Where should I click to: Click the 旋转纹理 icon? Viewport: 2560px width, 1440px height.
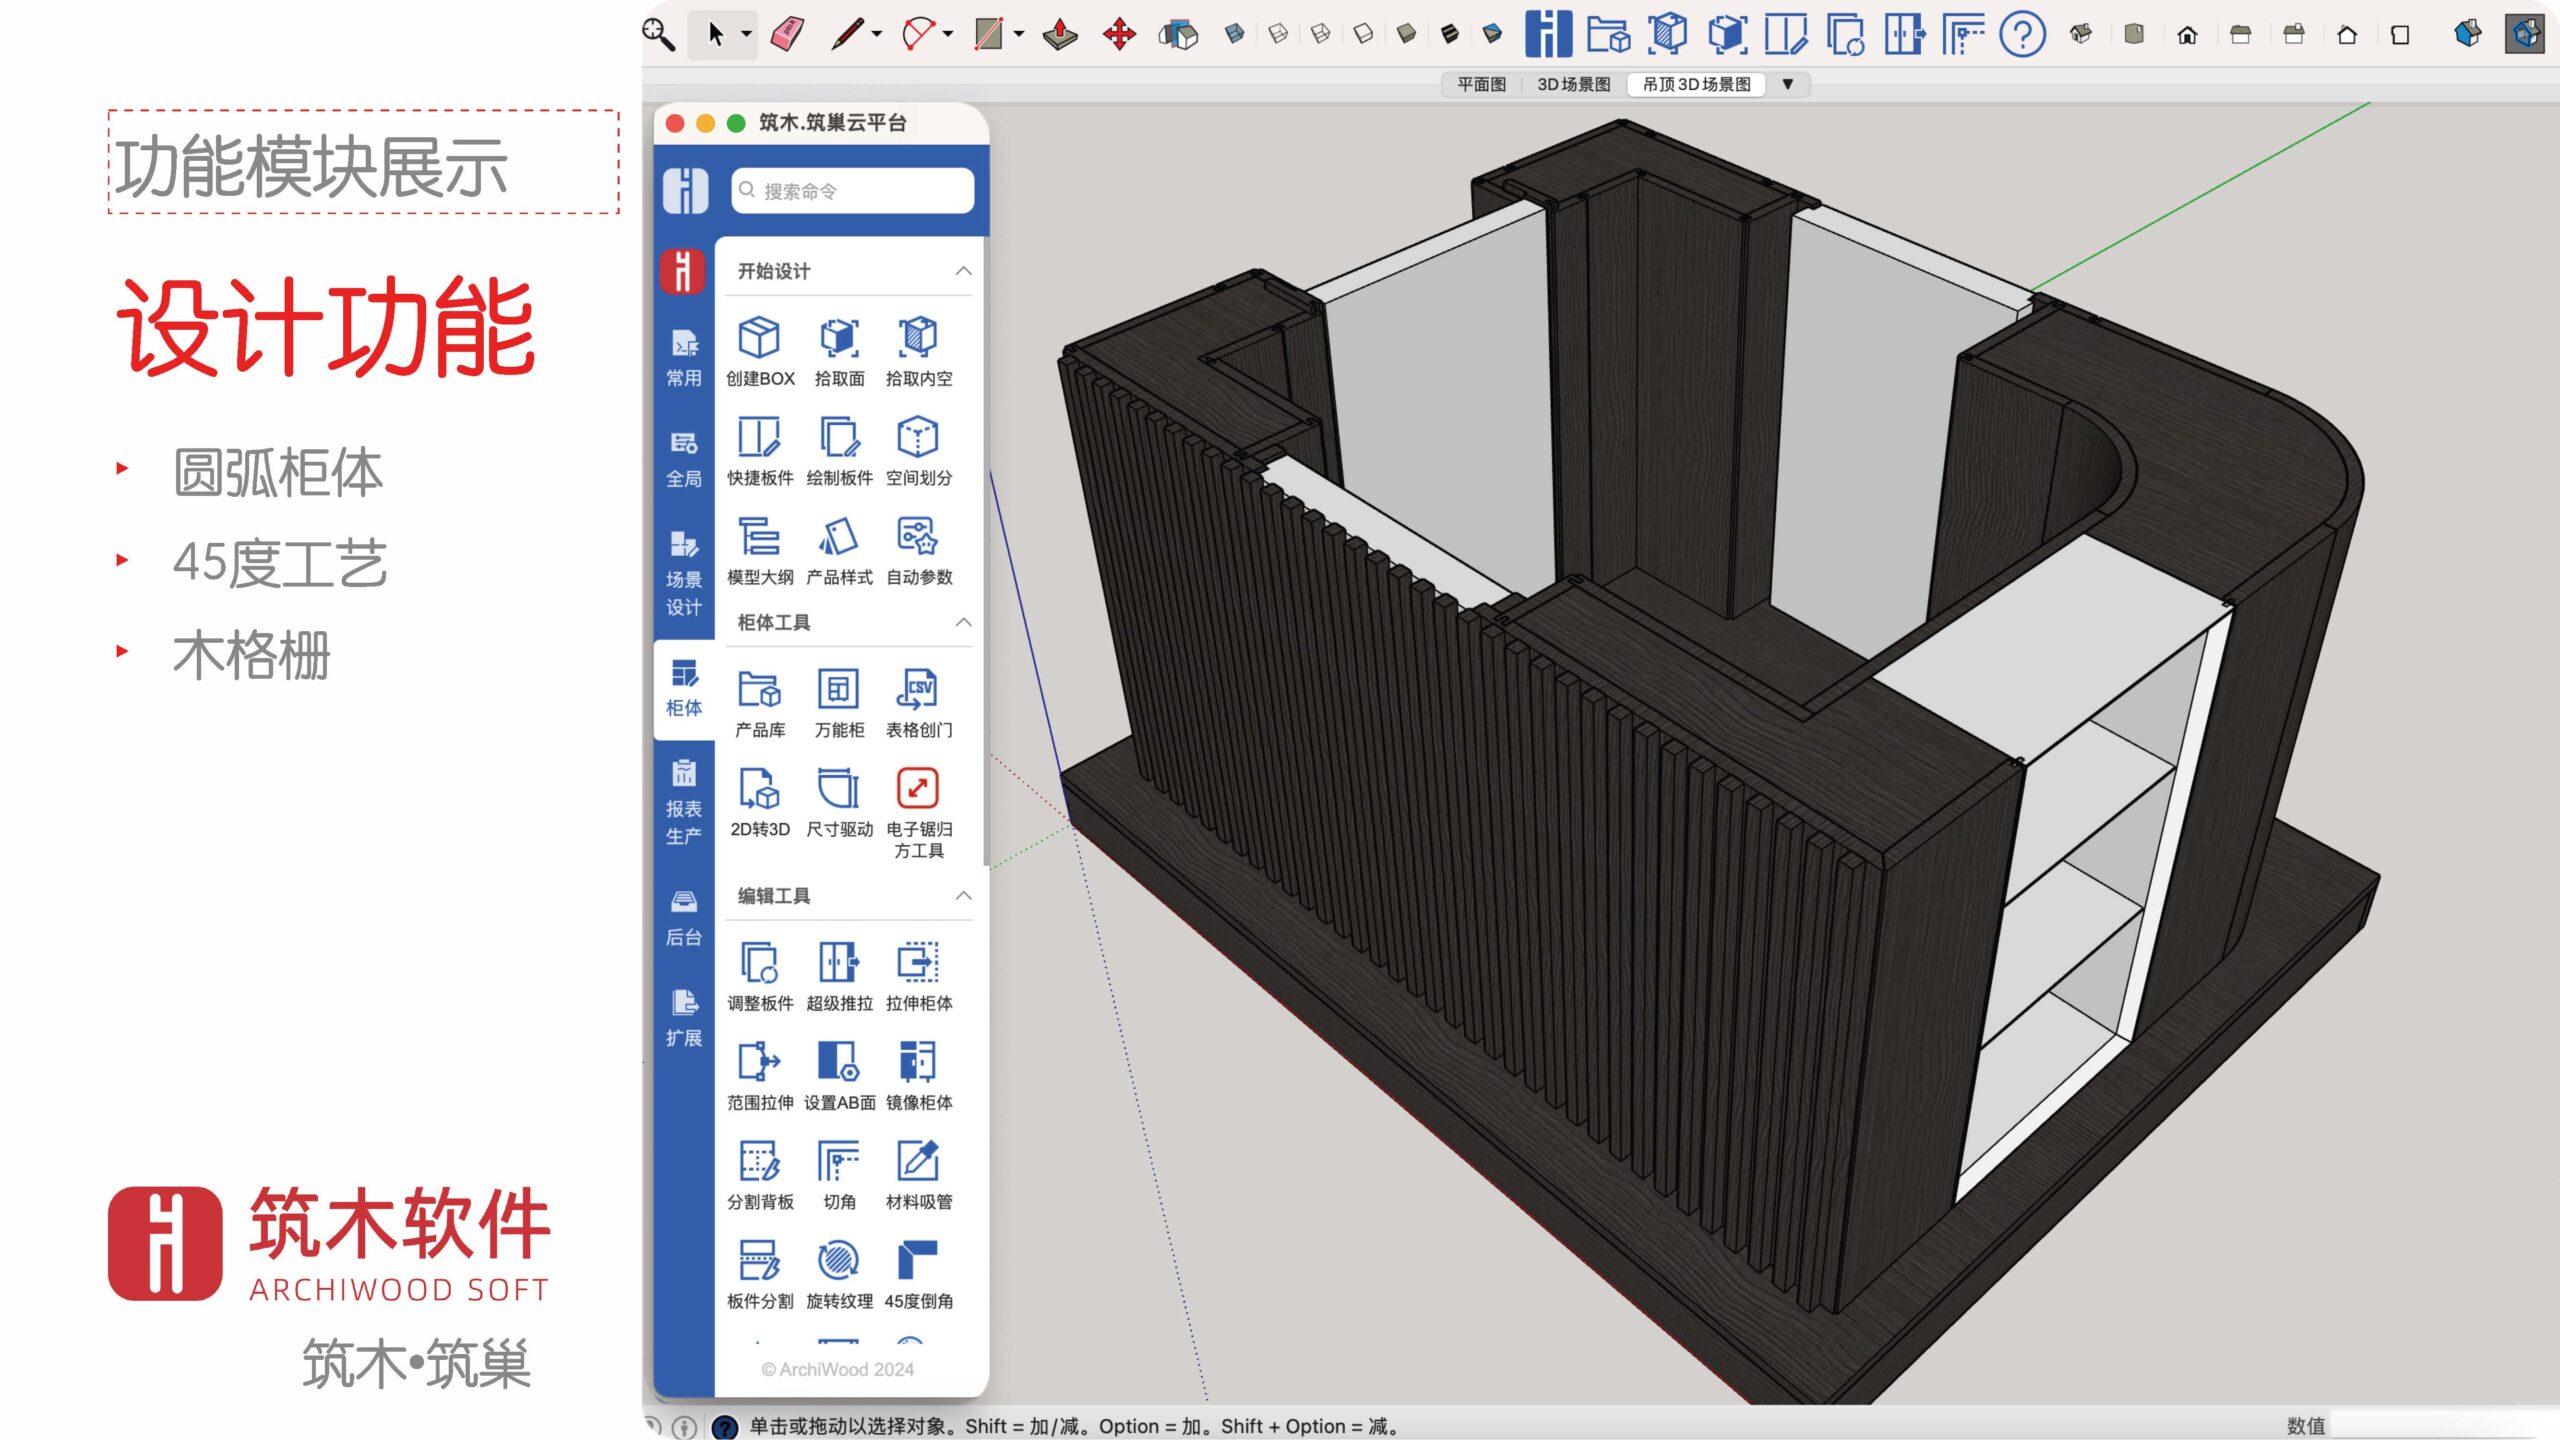[x=838, y=1261]
